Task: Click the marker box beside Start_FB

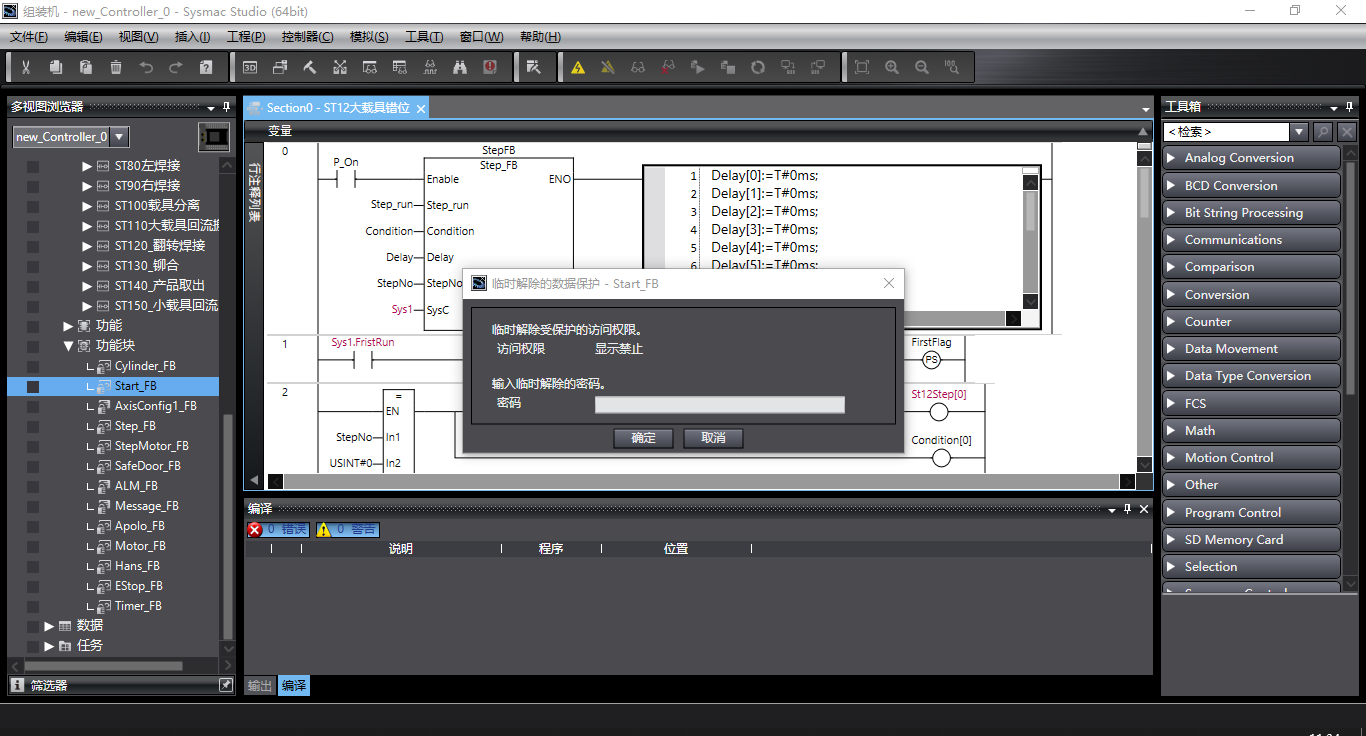Action: pyautogui.click(x=33, y=386)
